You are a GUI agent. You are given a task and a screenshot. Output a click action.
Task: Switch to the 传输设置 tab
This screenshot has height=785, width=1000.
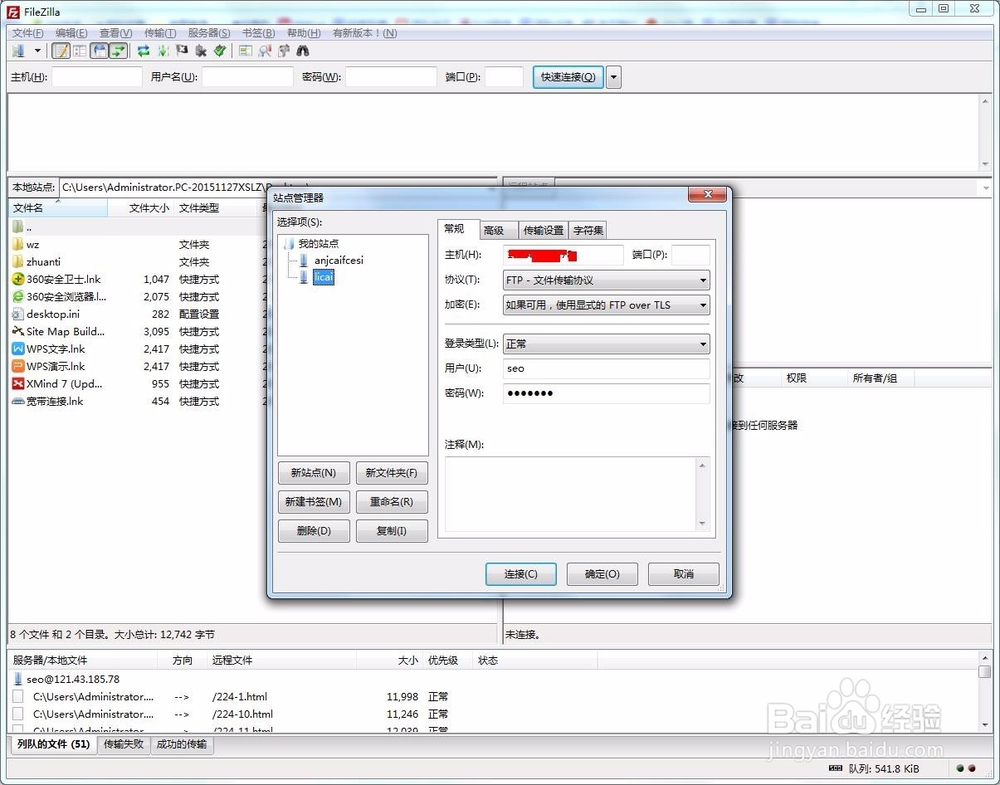pyautogui.click(x=543, y=230)
